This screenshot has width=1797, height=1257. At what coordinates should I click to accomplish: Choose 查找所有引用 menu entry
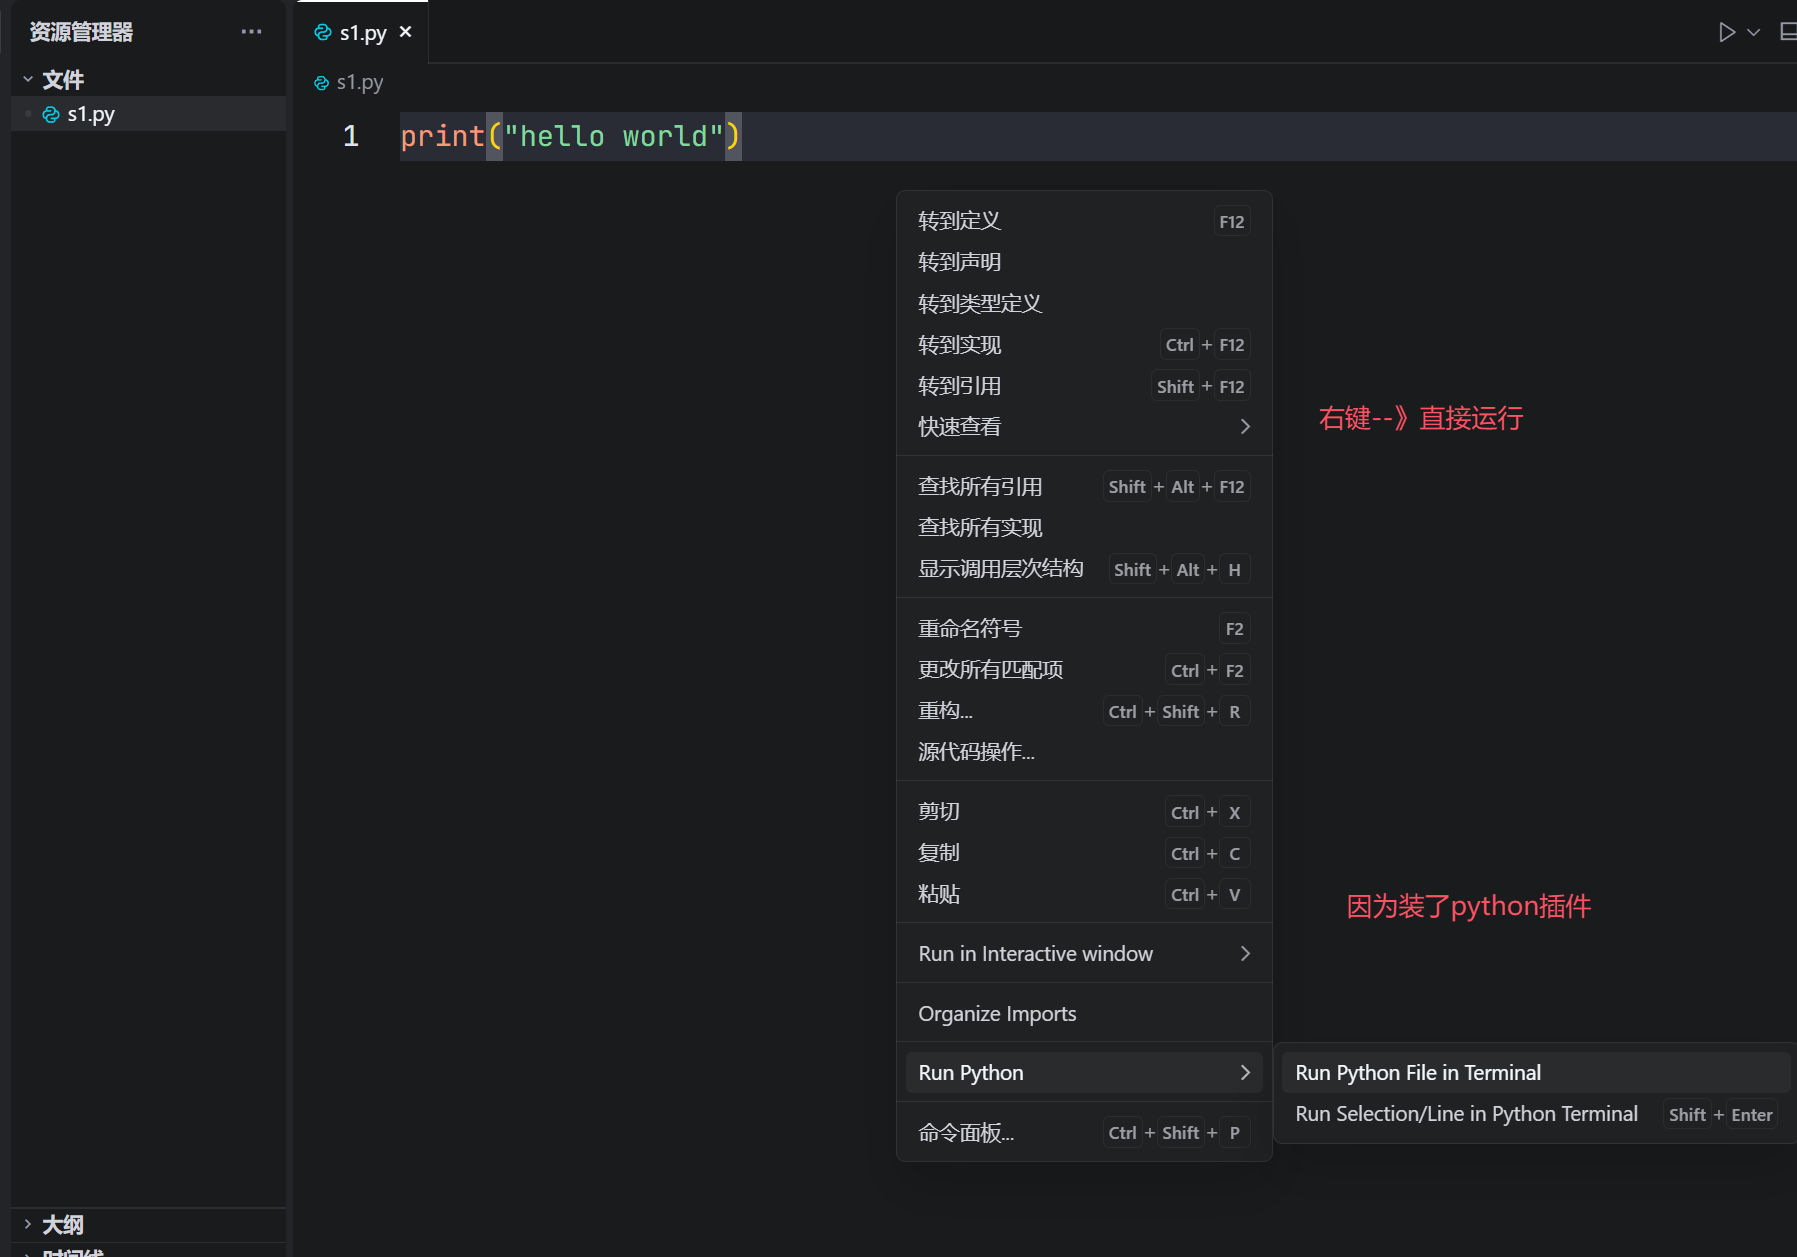coord(1084,487)
